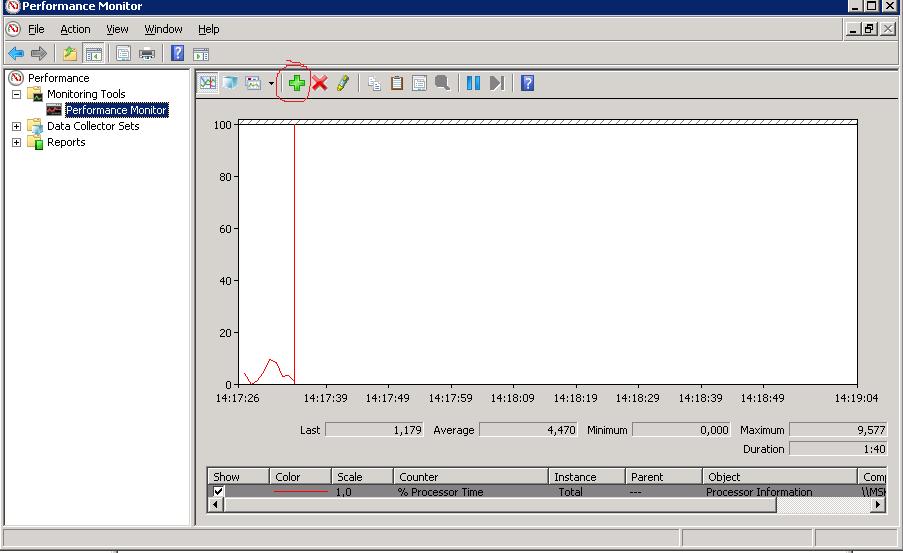
Task: Click the Minimum value field 0,000
Action: pyautogui.click(x=681, y=430)
